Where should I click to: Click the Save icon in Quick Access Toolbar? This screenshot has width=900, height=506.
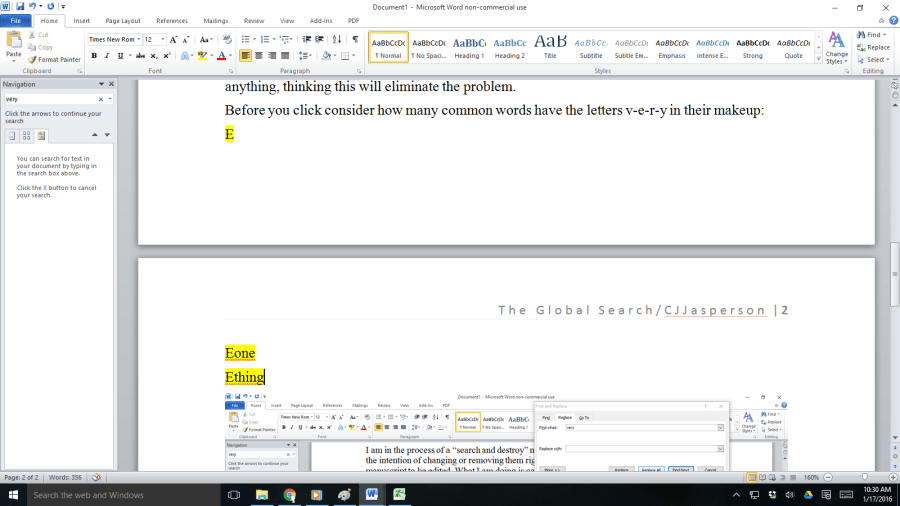point(20,6)
